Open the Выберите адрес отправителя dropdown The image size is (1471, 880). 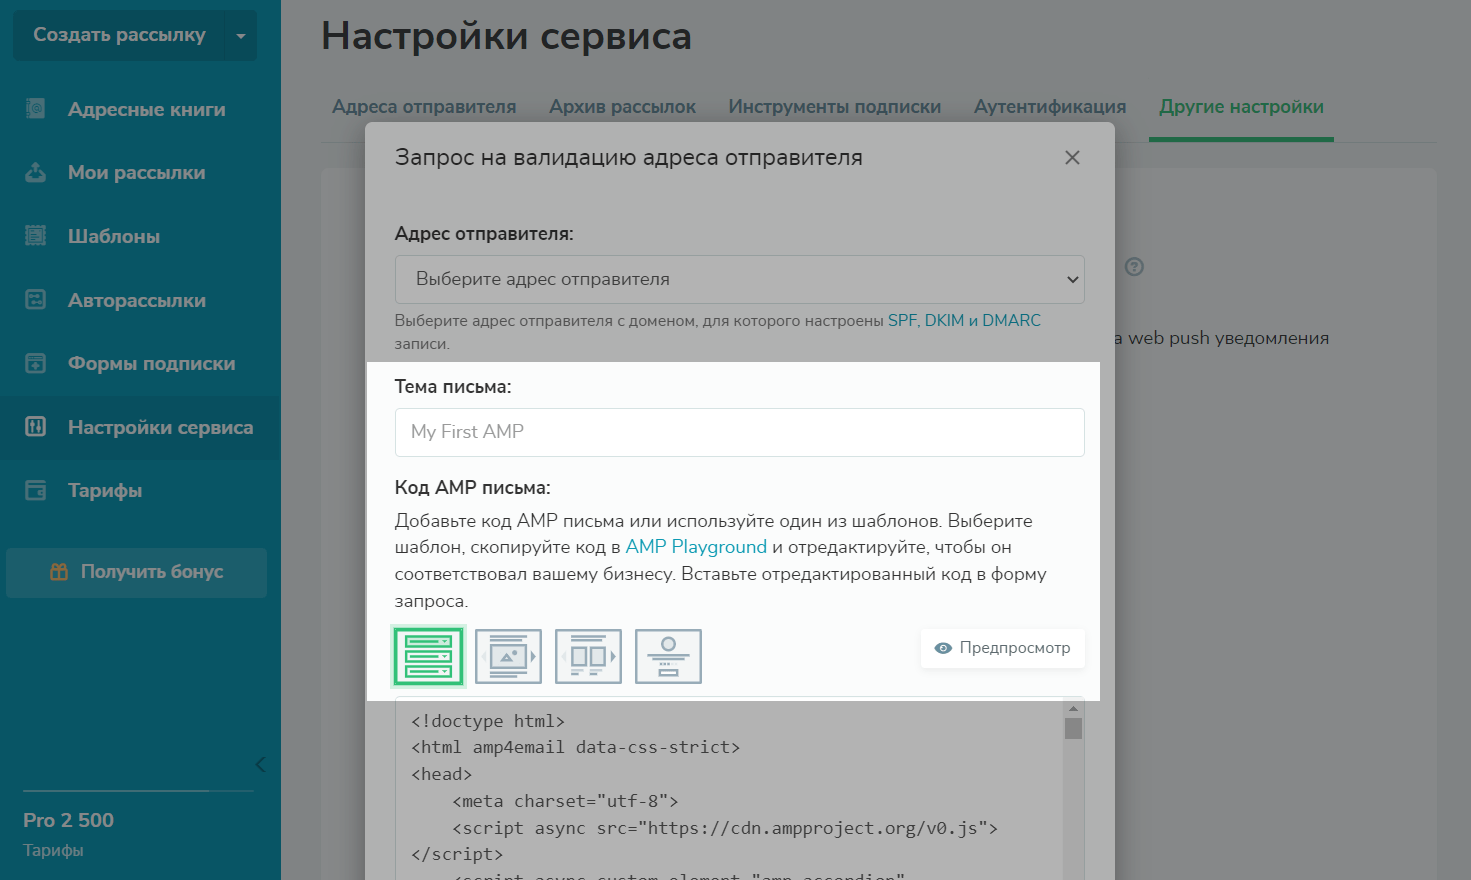point(739,279)
